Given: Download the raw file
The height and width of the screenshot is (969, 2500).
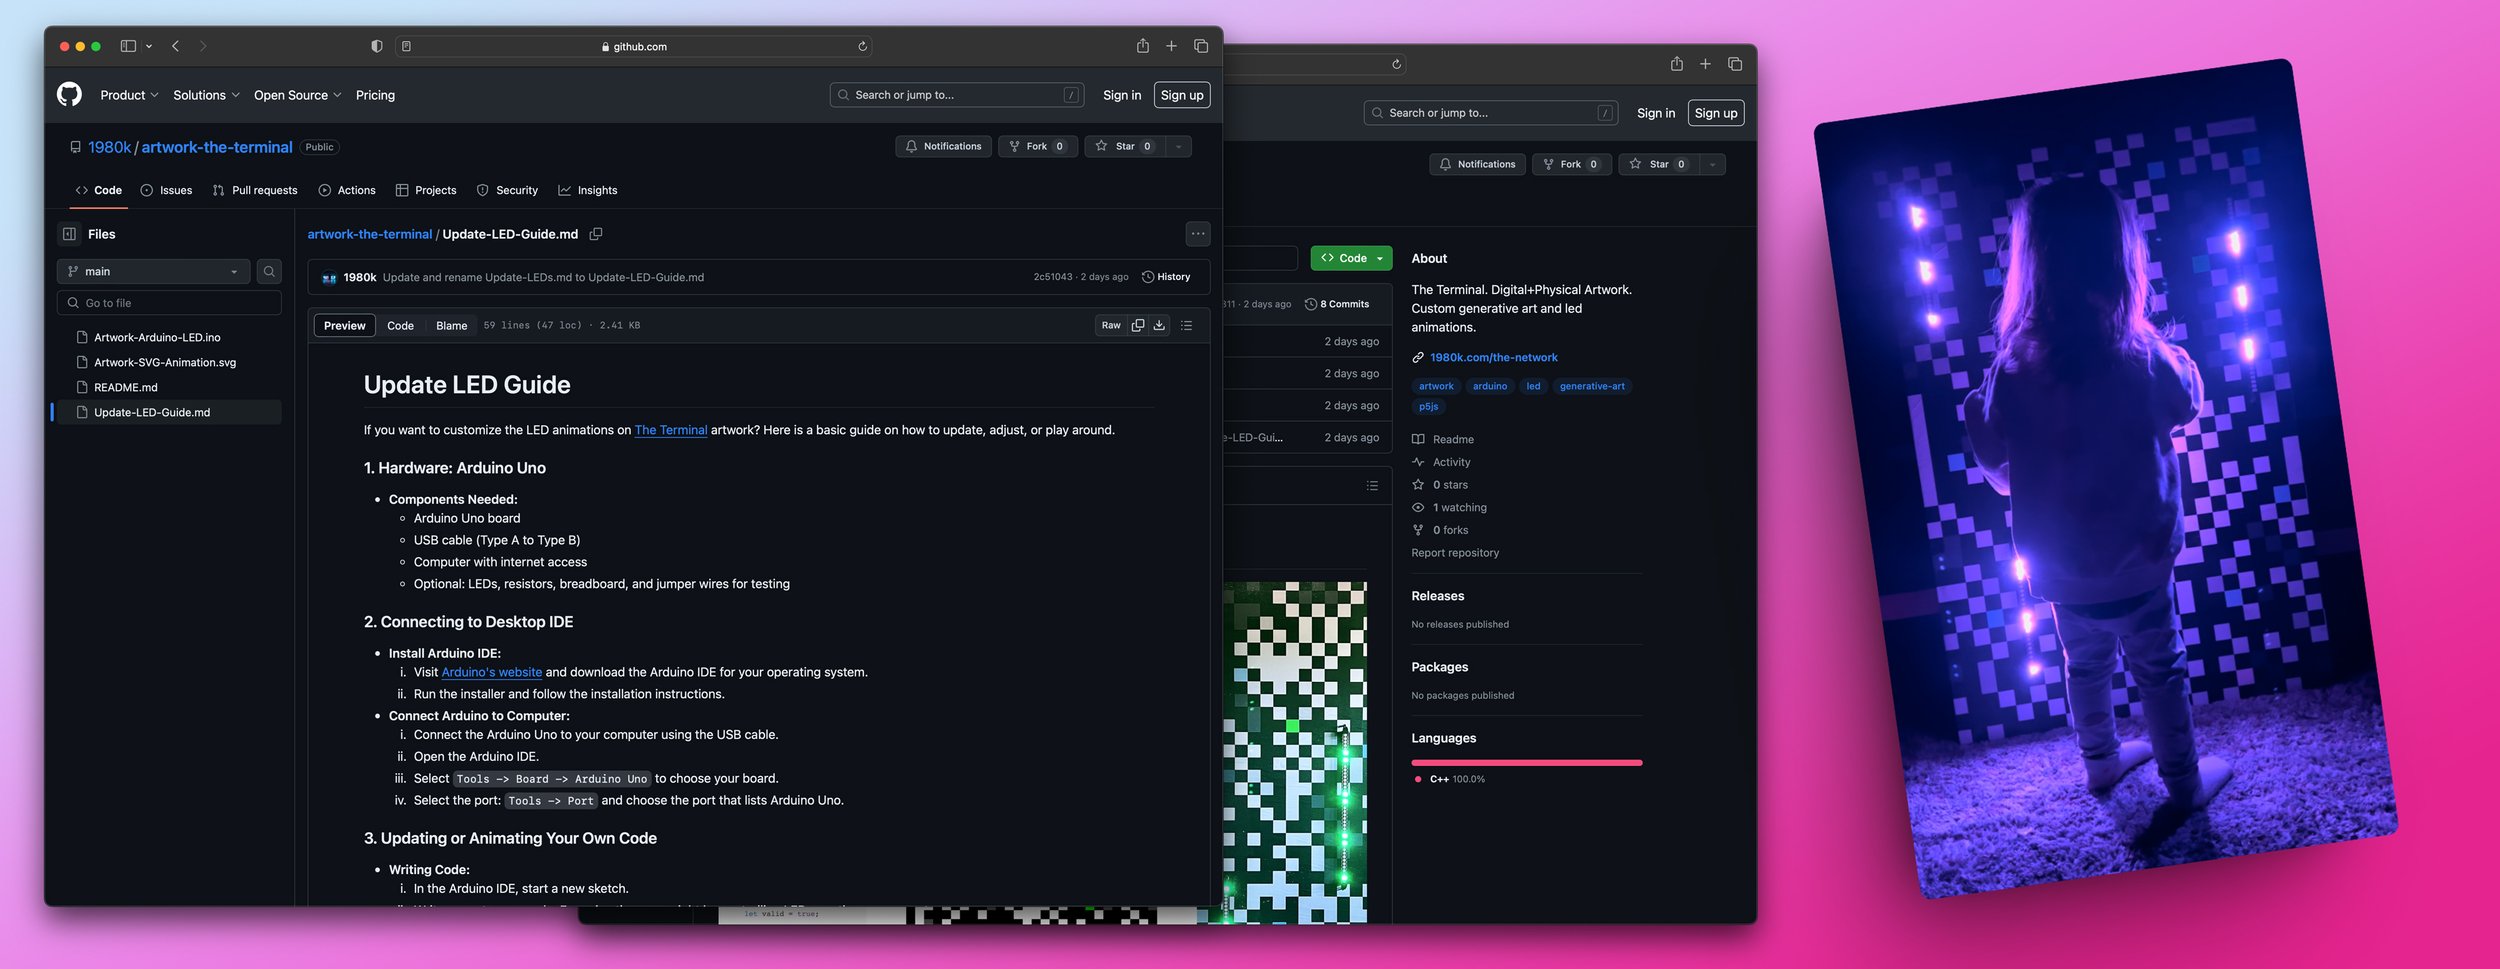Looking at the screenshot, I should click(1159, 326).
